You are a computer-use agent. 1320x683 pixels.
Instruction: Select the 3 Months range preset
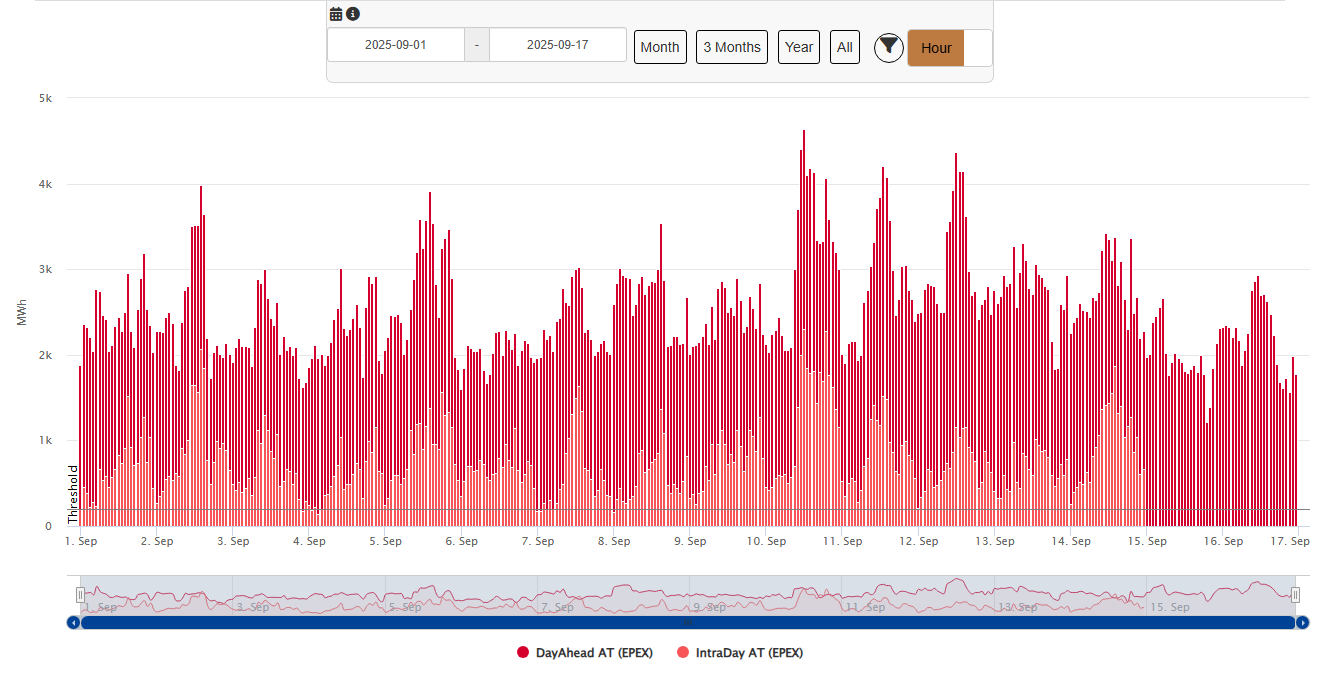coord(732,47)
